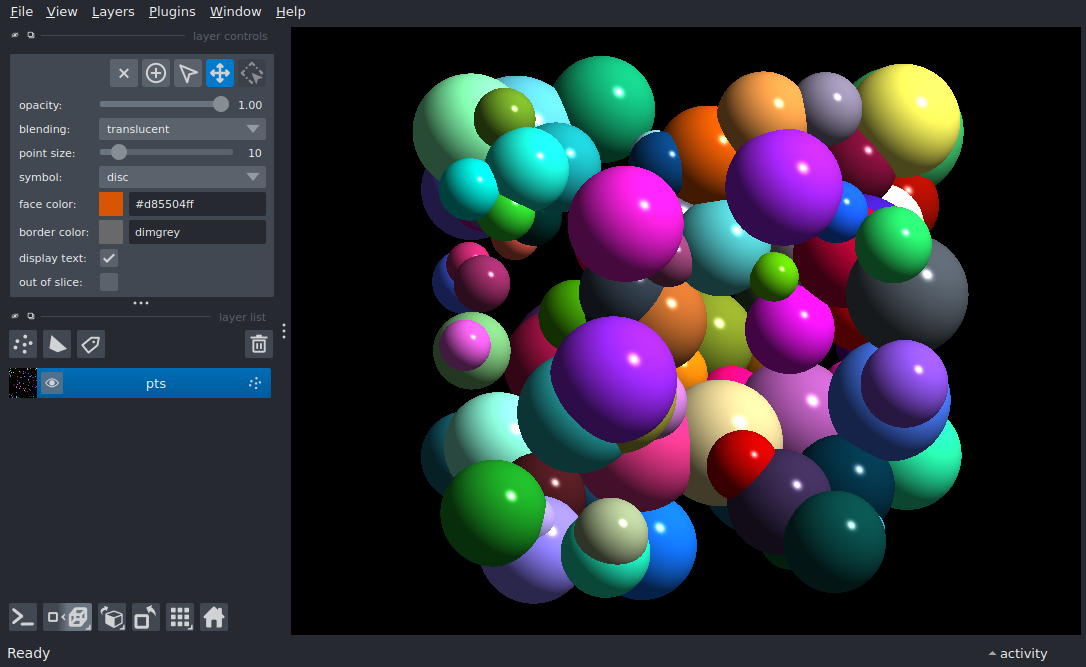
Task: Click the 'layer controls' panel title
Action: pos(230,36)
